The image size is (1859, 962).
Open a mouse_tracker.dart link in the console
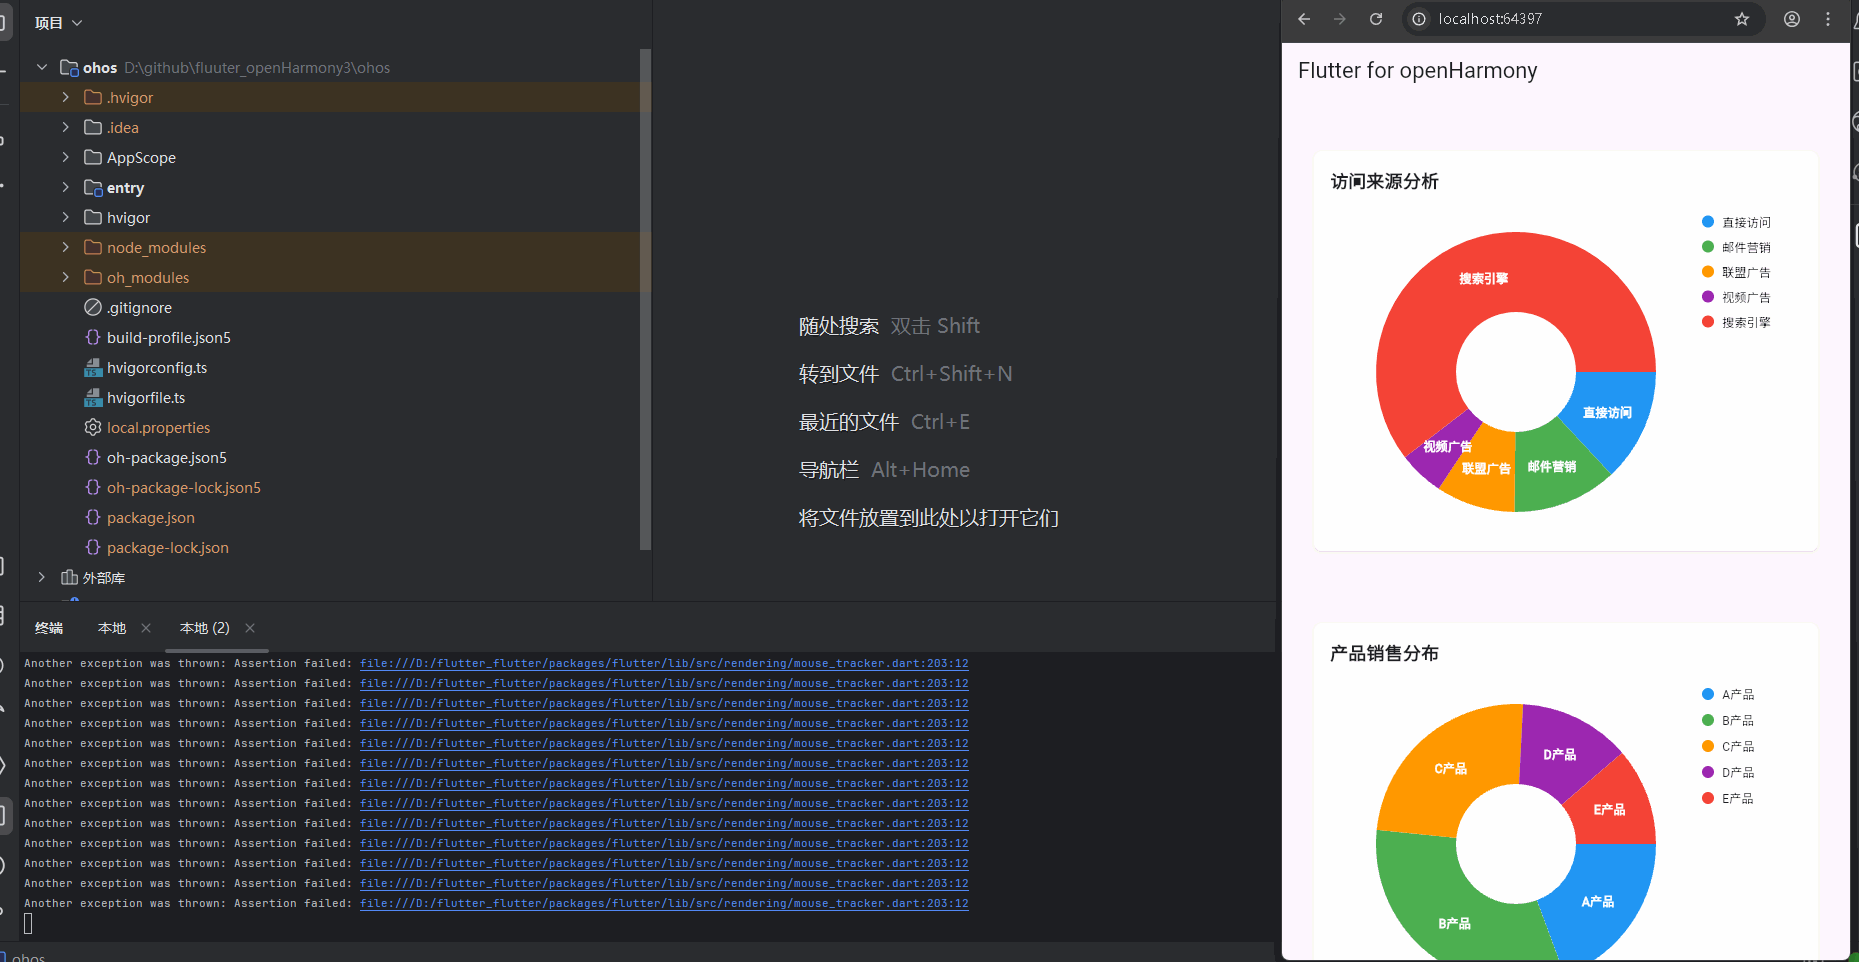[x=663, y=663]
